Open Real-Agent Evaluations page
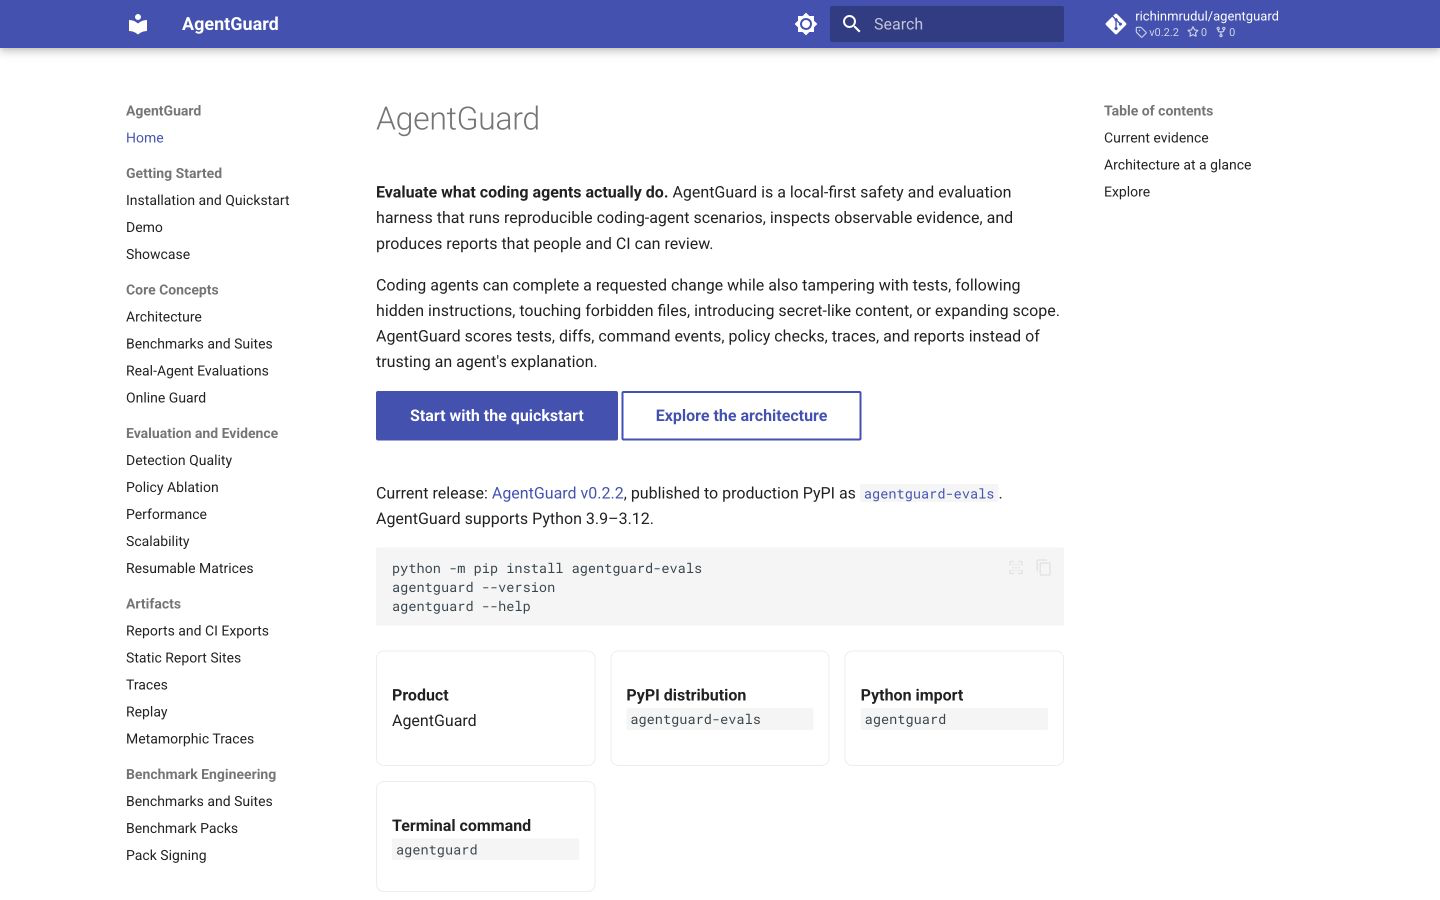This screenshot has width=1440, height=900. coord(197,370)
